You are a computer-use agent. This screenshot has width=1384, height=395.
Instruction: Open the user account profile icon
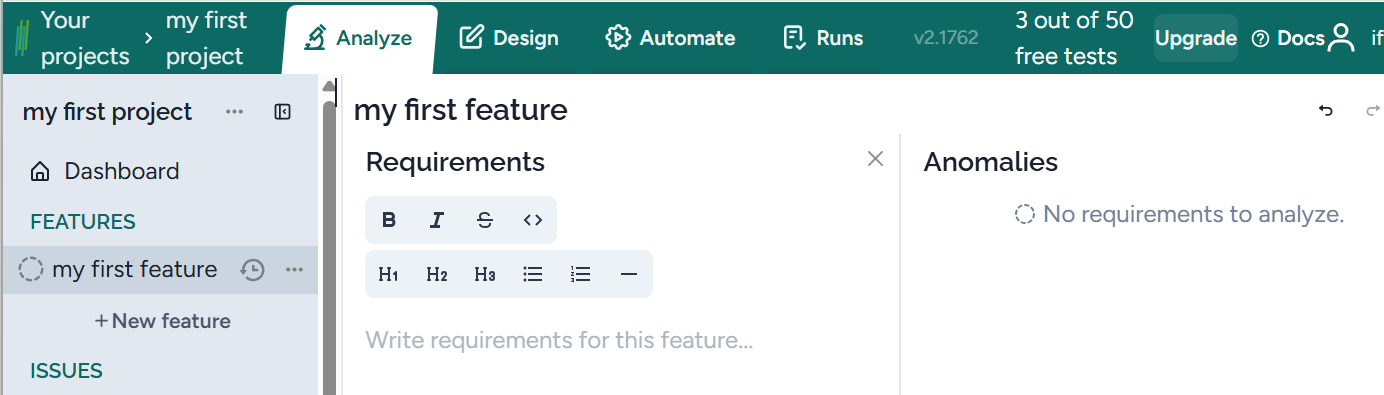[1341, 39]
